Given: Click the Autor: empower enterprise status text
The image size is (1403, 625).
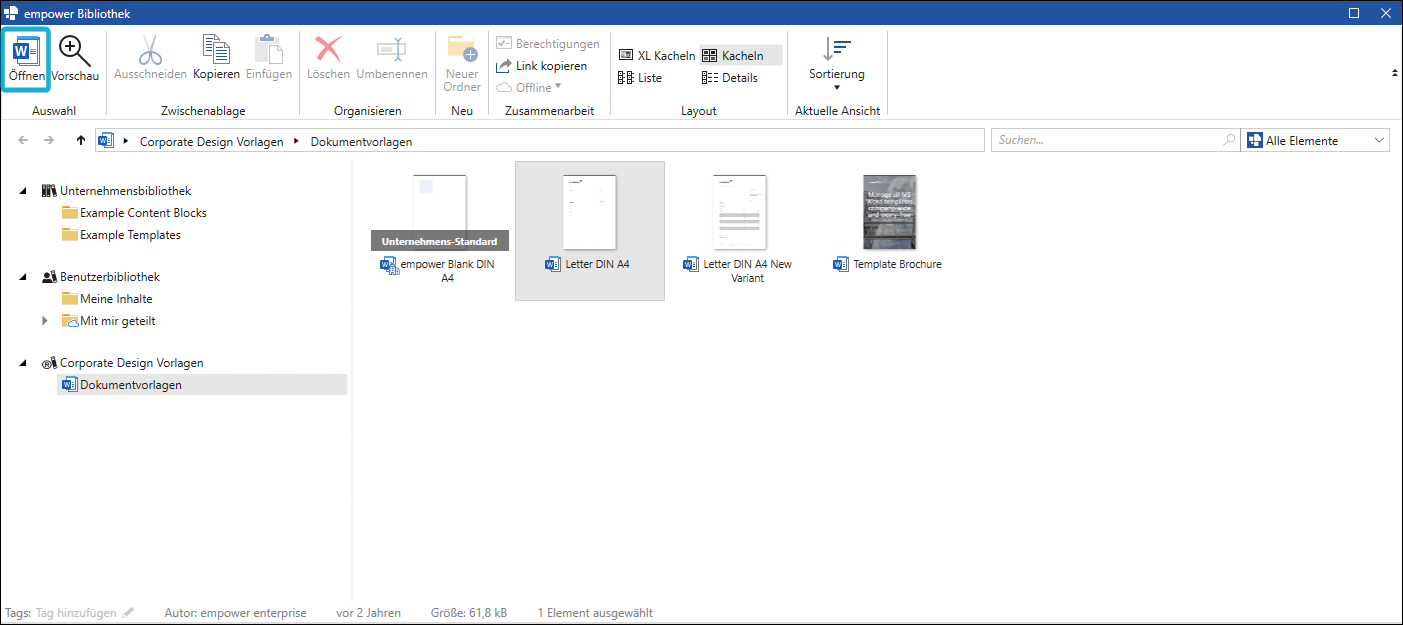Looking at the screenshot, I should point(236,613).
